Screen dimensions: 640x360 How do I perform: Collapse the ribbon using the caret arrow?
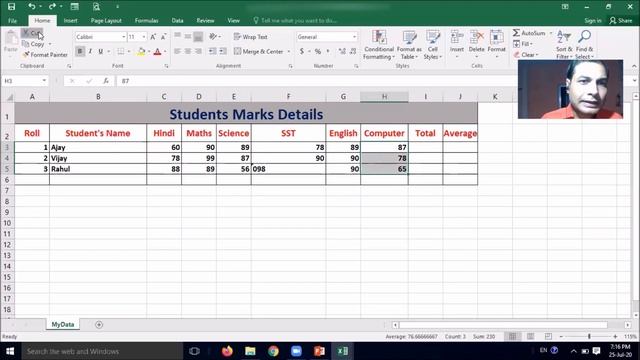click(634, 66)
